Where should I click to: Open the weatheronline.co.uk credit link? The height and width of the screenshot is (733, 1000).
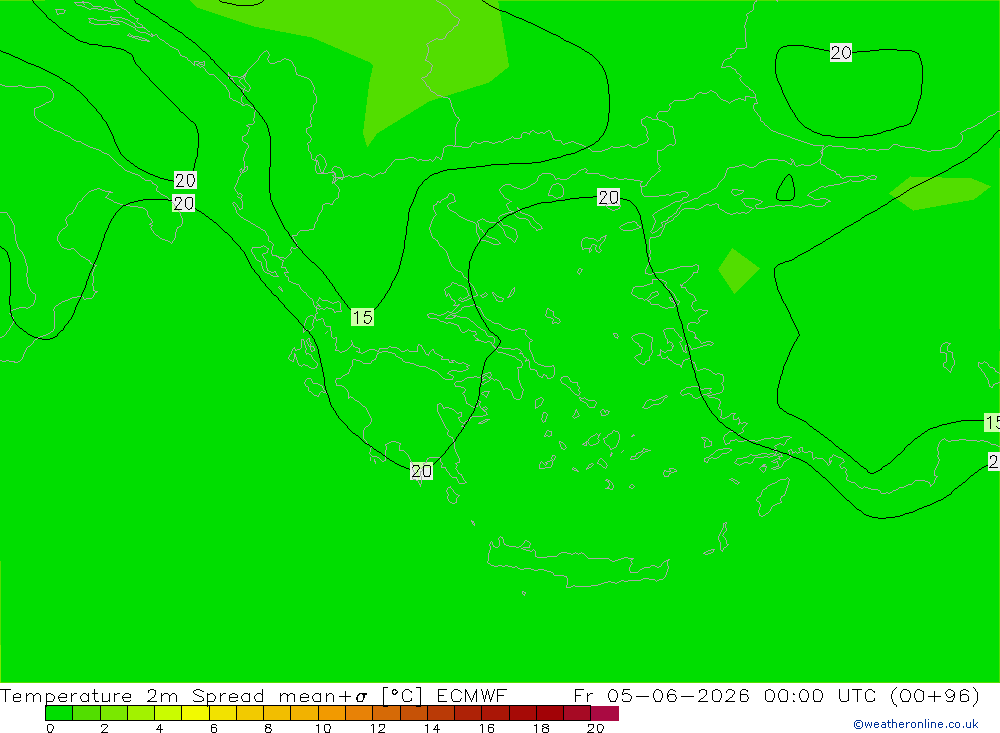(x=916, y=724)
